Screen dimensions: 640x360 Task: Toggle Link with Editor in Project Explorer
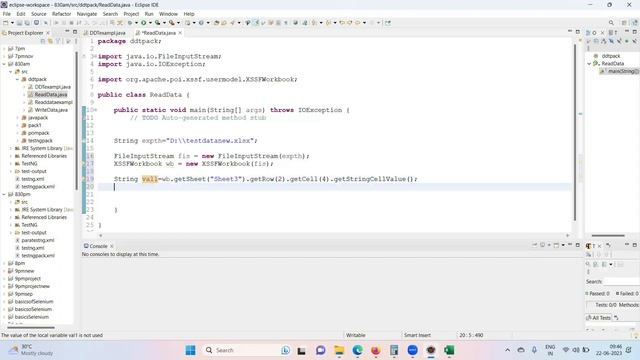pyautogui.click(x=50, y=41)
